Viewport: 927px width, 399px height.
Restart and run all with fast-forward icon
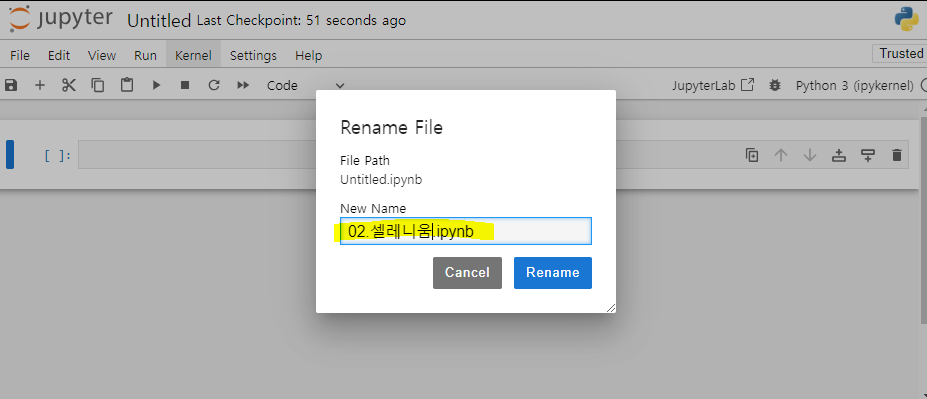(x=243, y=86)
